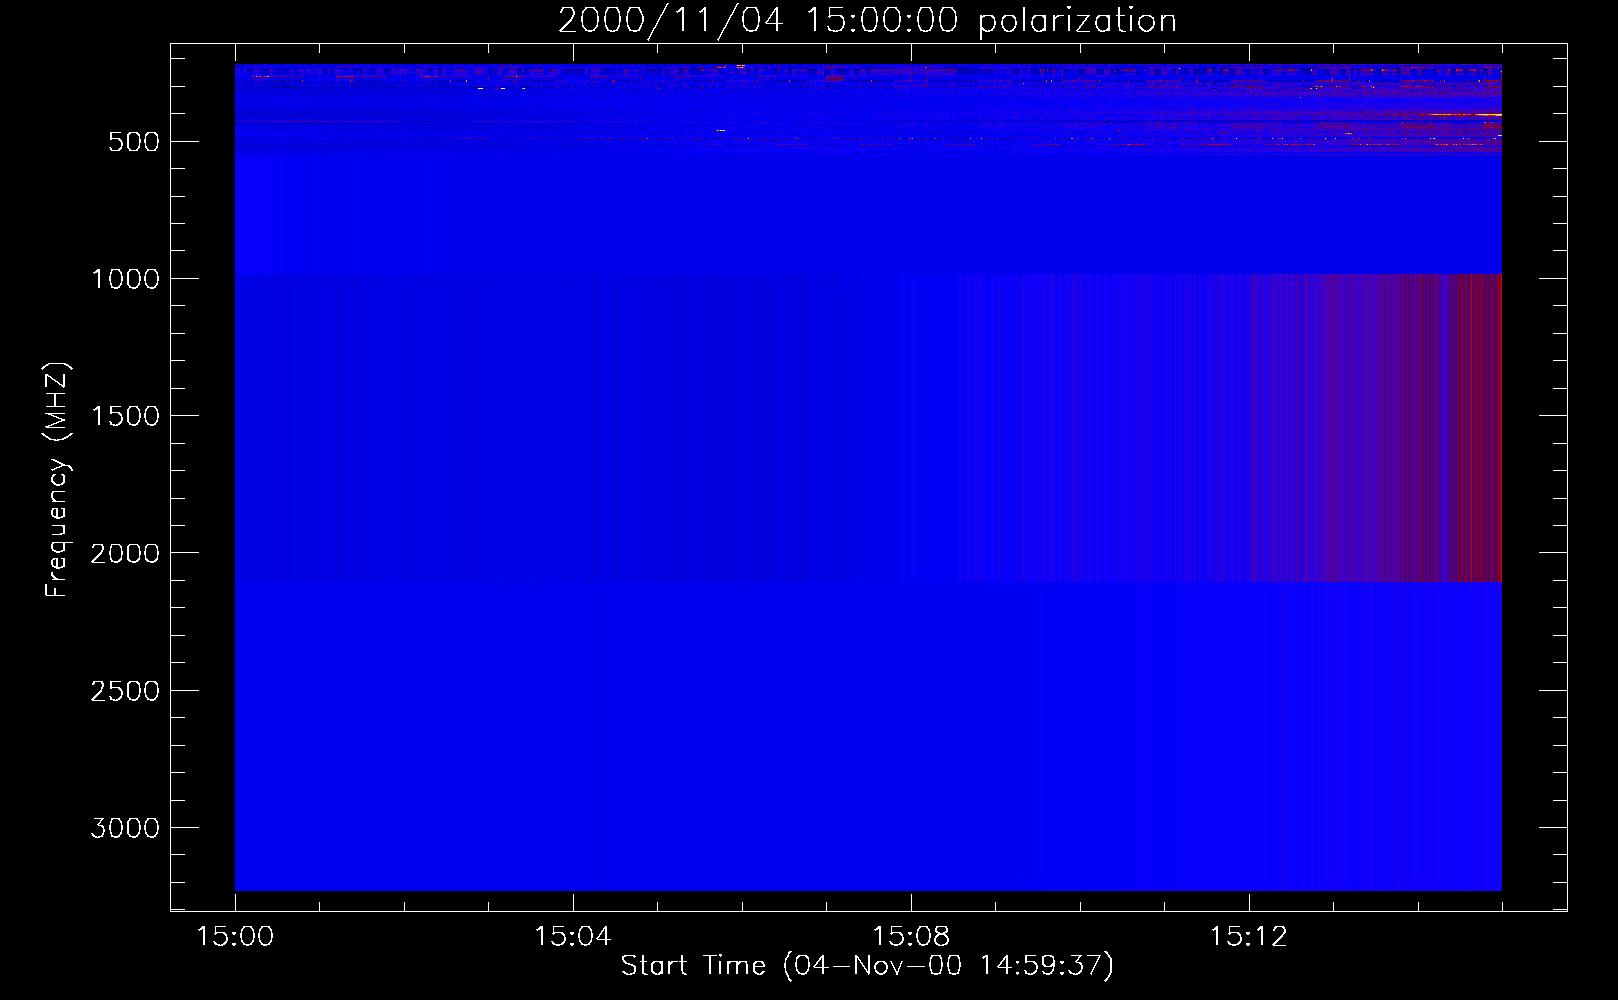This screenshot has height=1000, width=1618.
Task: Click the 15:12 time tick label
Action: 1249,937
